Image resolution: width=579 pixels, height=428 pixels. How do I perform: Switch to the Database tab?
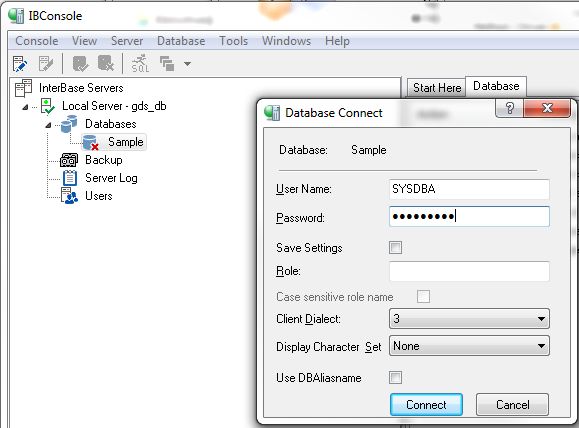click(x=496, y=86)
